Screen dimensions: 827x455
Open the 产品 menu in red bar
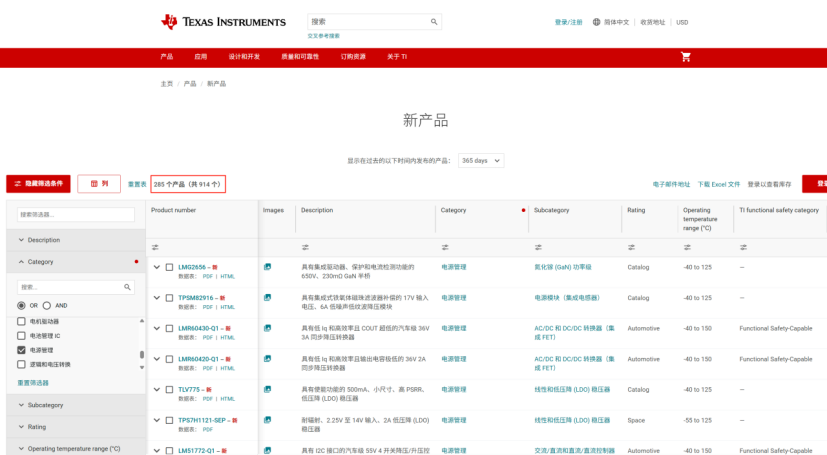pos(167,56)
